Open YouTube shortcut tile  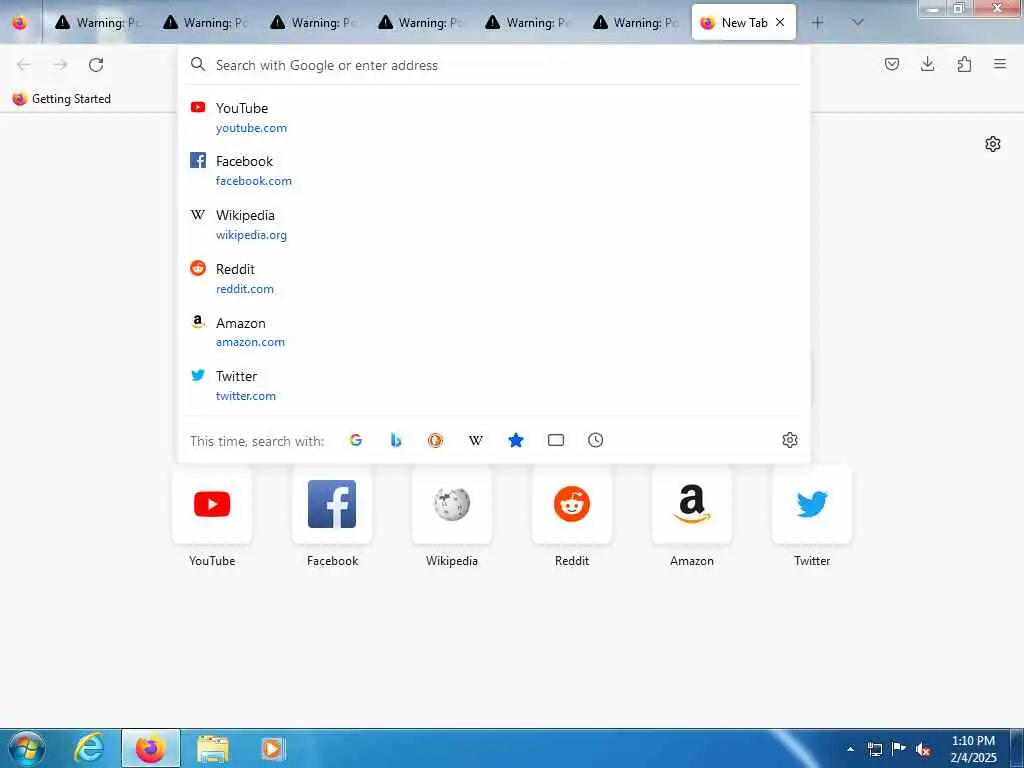[212, 504]
